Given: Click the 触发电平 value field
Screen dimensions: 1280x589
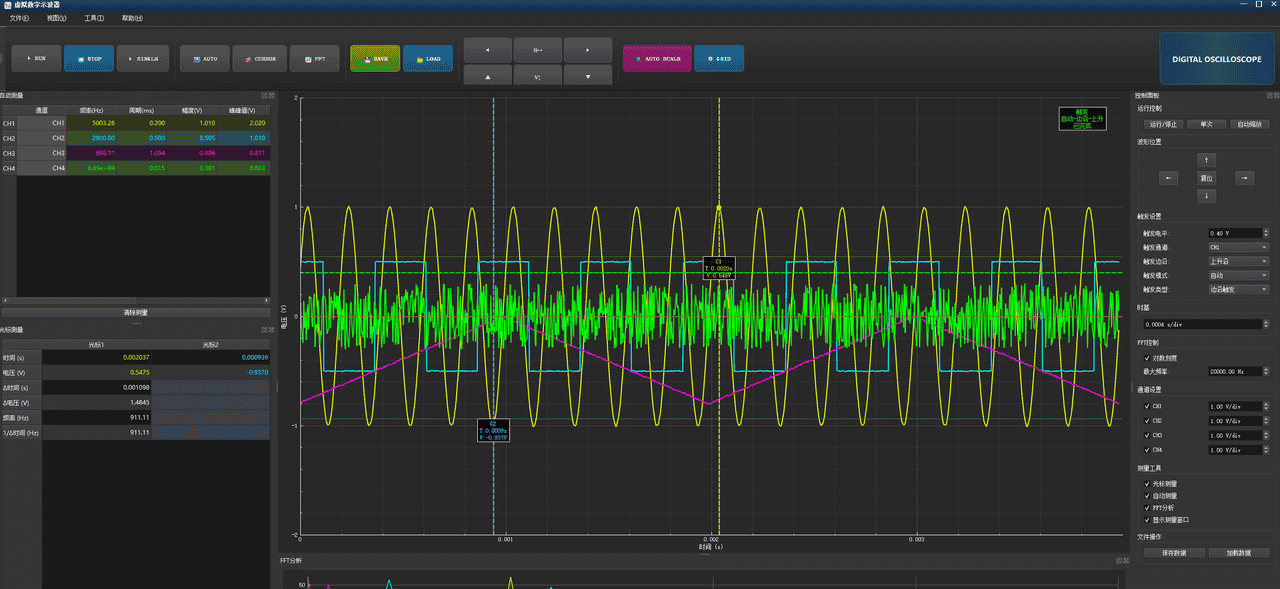Looking at the screenshot, I should point(1235,233).
